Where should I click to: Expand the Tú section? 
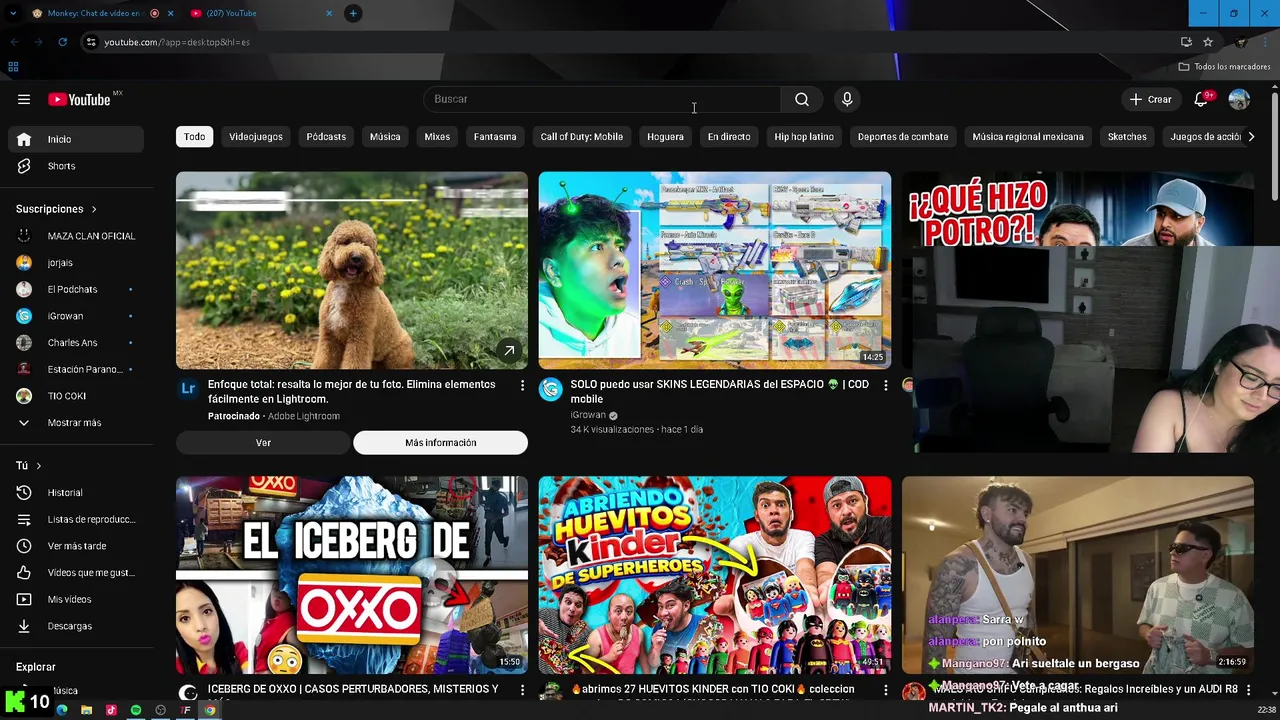click(29, 466)
